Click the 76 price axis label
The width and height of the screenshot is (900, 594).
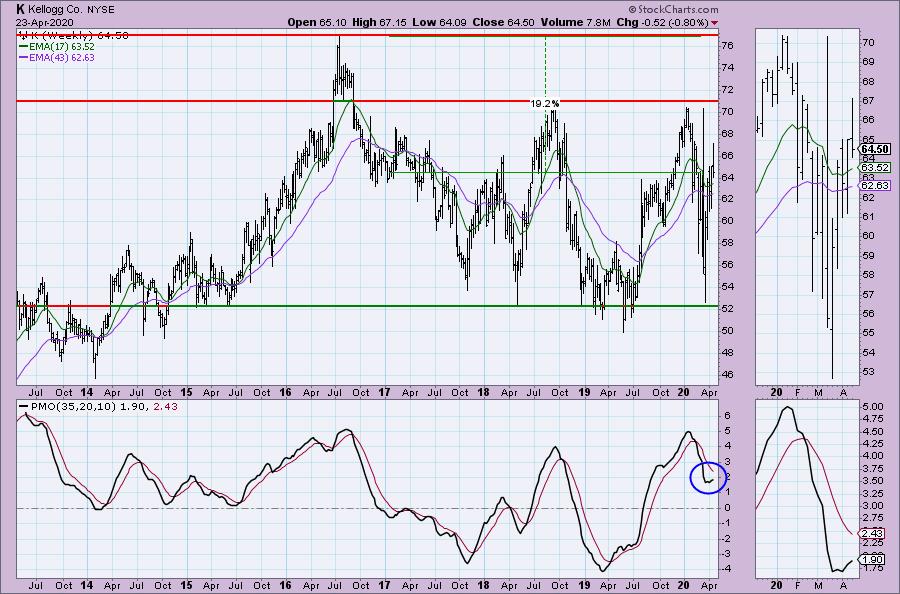(x=728, y=45)
